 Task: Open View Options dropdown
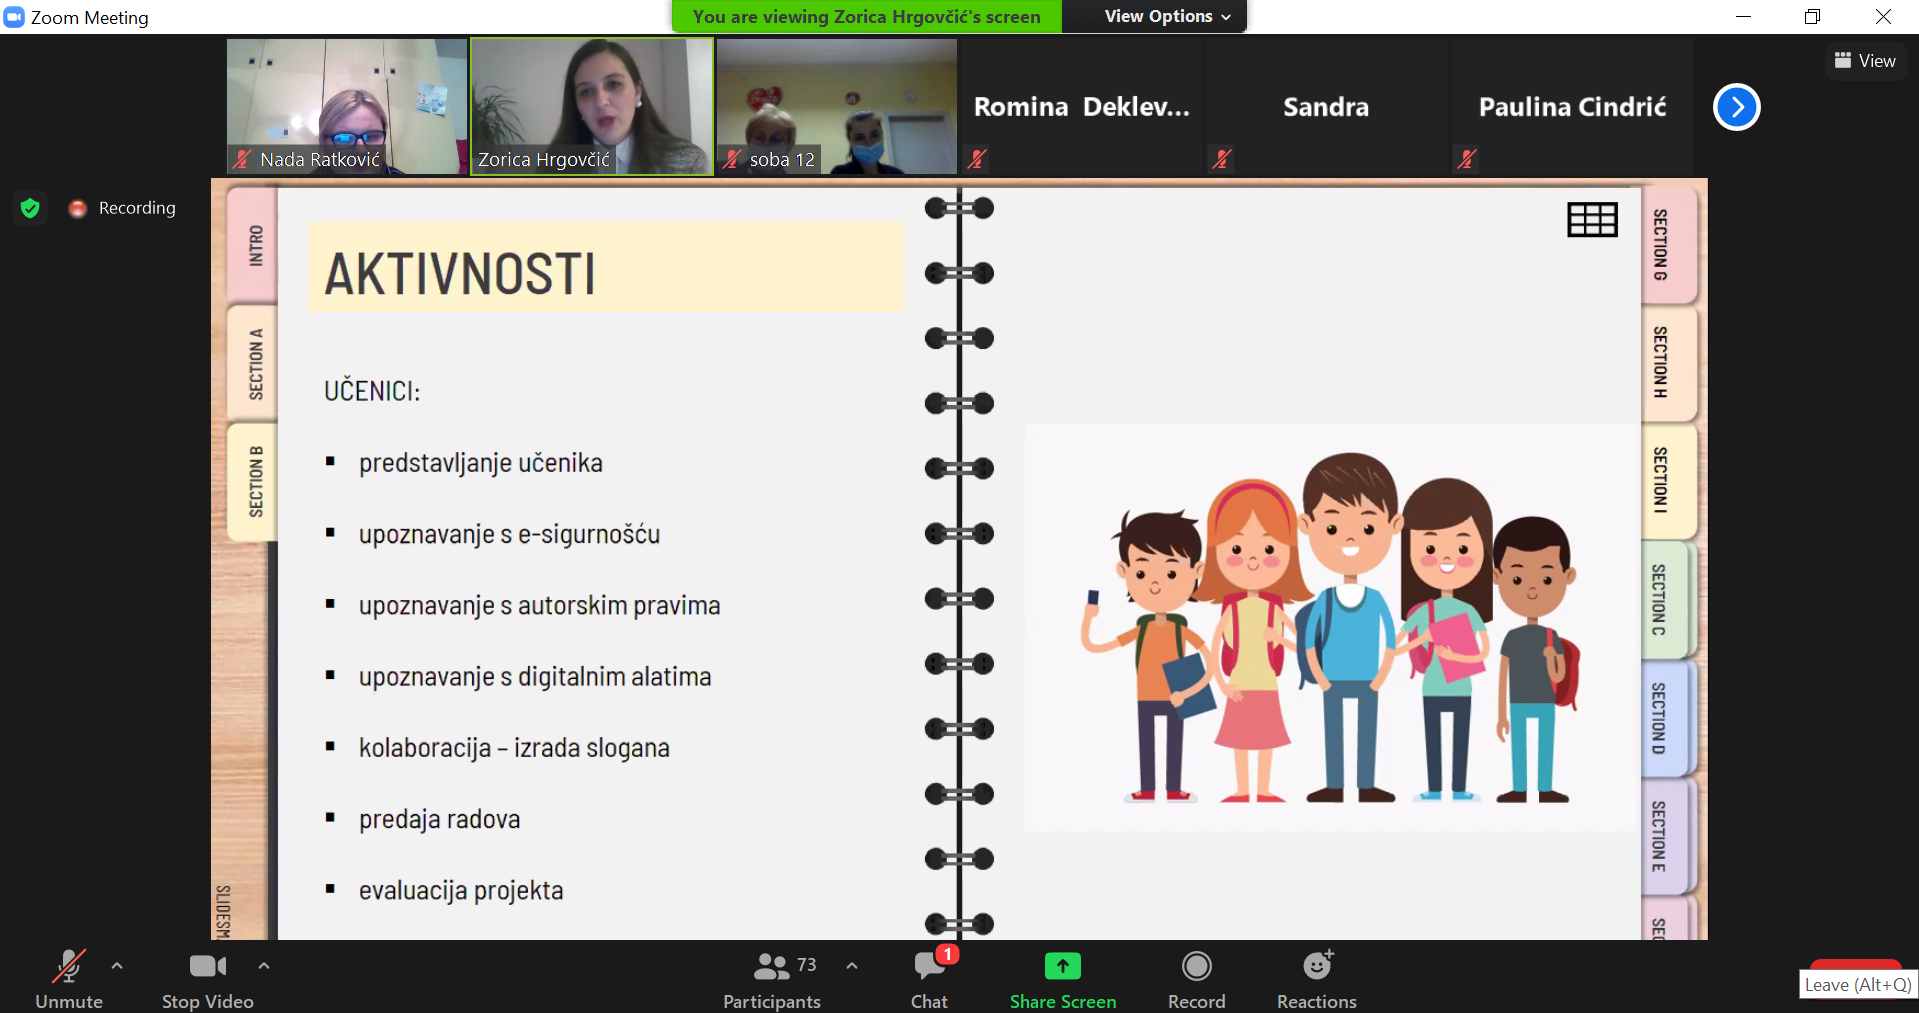[x=1167, y=16]
